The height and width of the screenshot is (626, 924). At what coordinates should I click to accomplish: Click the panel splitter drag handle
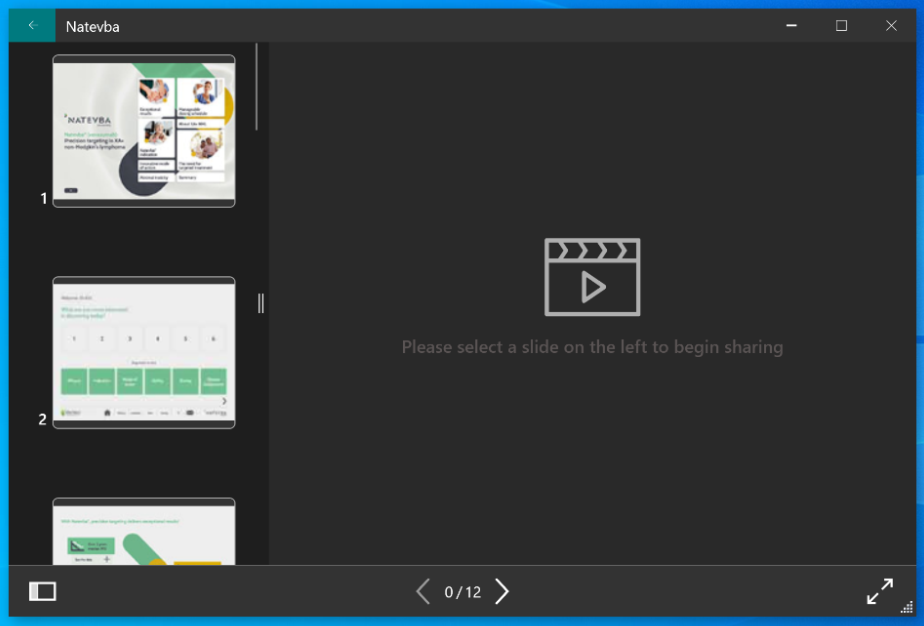click(x=261, y=303)
